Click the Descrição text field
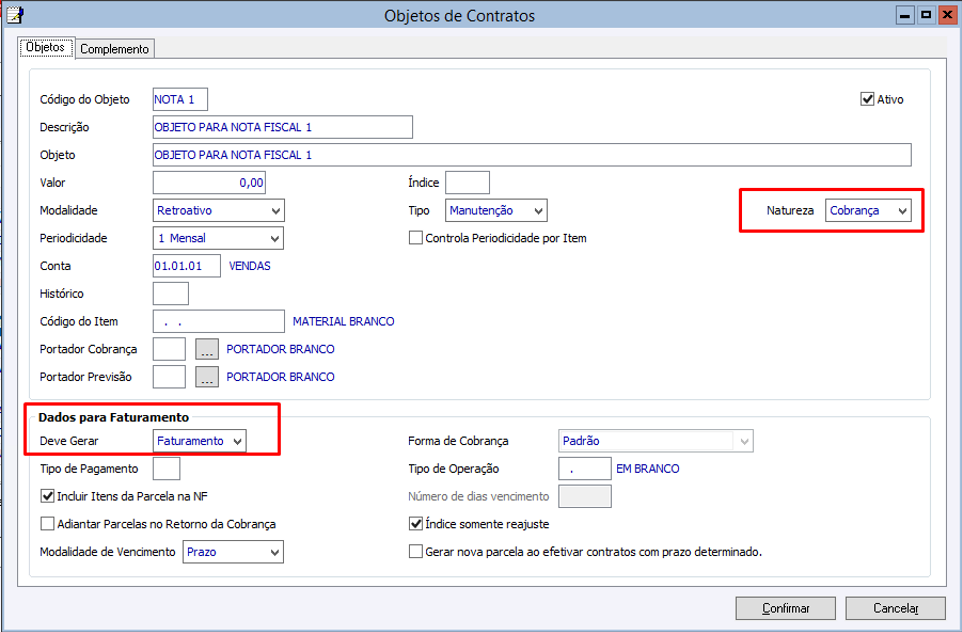This screenshot has height=632, width=962. coord(282,127)
